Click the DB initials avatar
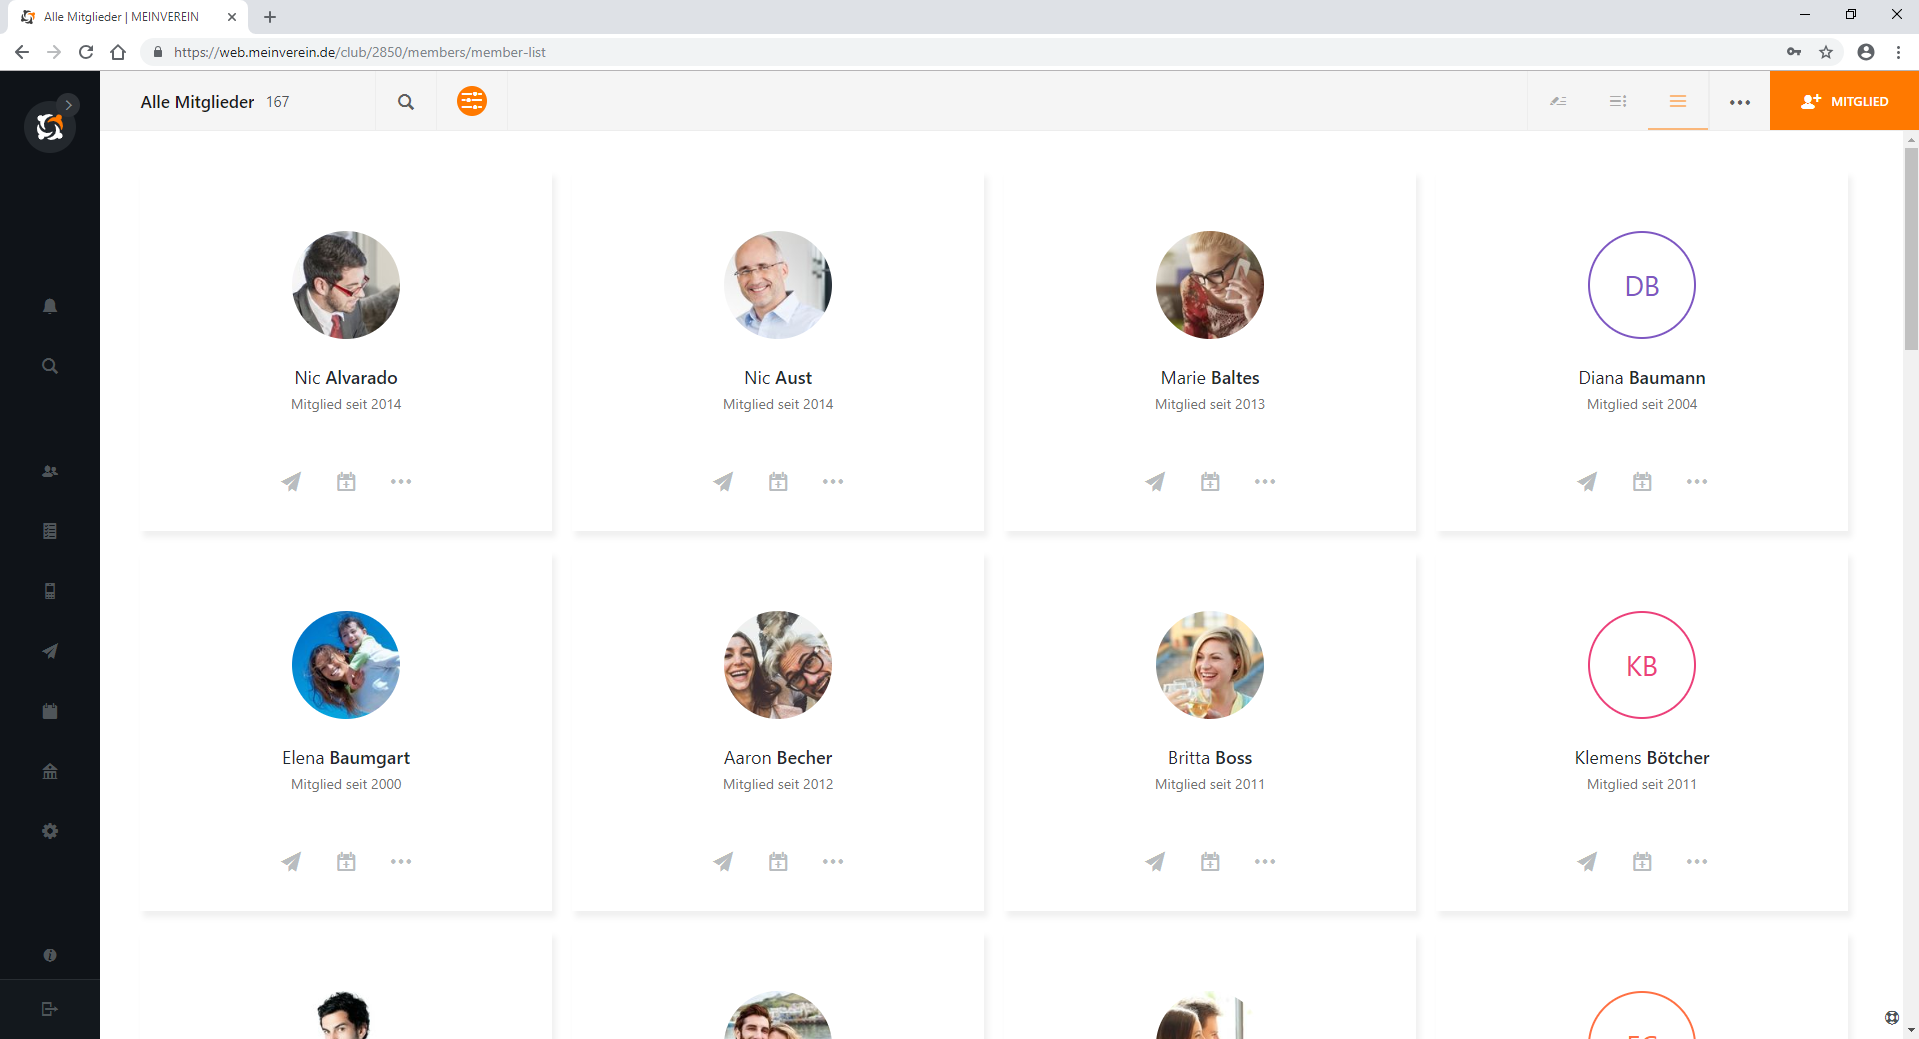The height and width of the screenshot is (1039, 1919). pos(1642,285)
